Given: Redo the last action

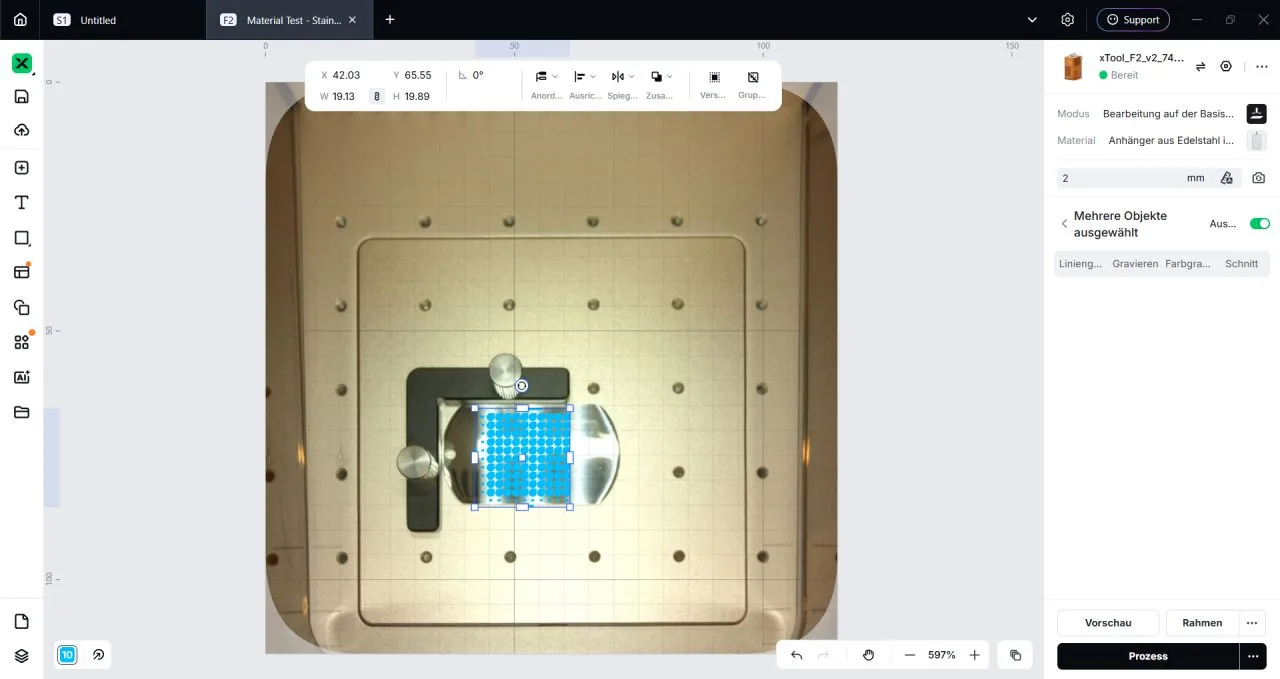Looking at the screenshot, I should click(824, 655).
